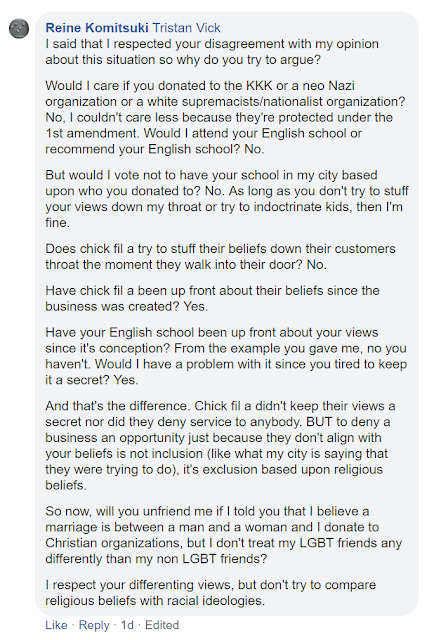The width and height of the screenshot is (434, 640).
Task: Click the paragraph beginning "Would I care if you donated"
Action: pyautogui.click(x=225, y=118)
